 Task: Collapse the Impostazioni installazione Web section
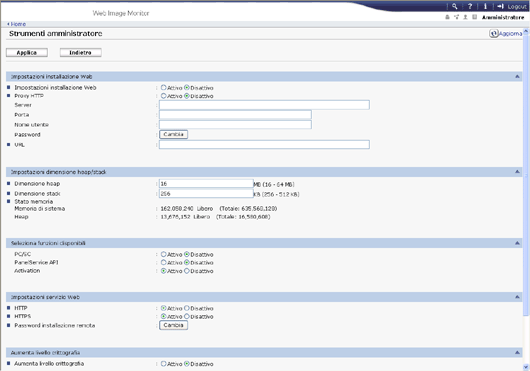tap(517, 76)
